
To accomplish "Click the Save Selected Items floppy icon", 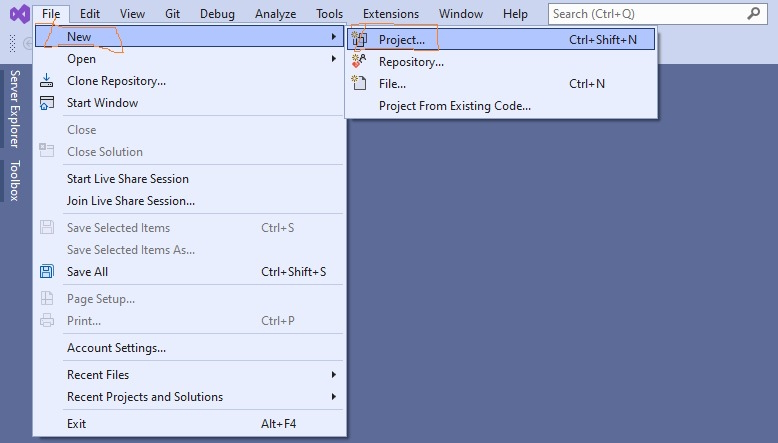I will [x=47, y=227].
